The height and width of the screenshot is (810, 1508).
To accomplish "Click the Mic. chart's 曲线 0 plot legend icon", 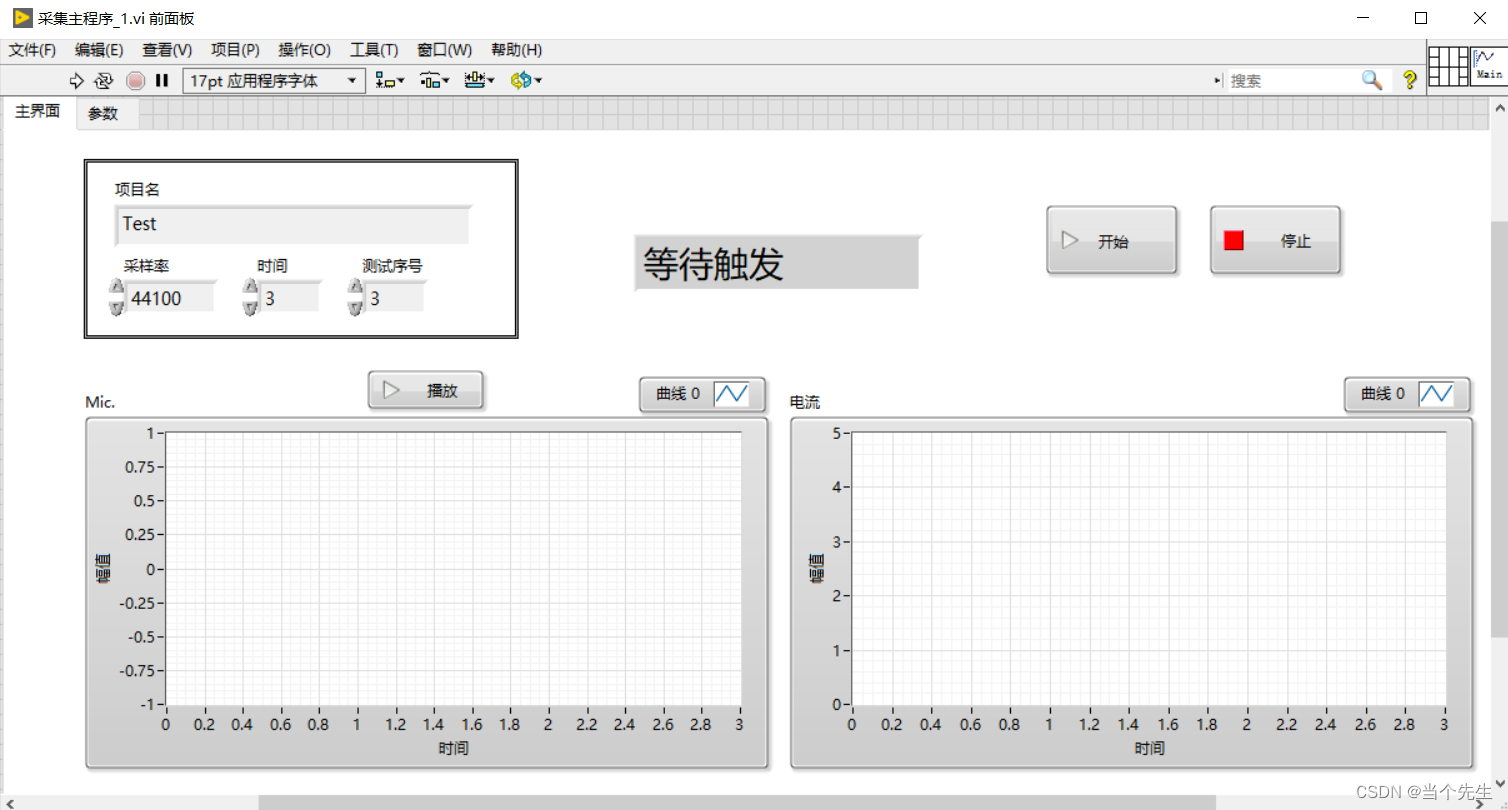I will [x=733, y=394].
